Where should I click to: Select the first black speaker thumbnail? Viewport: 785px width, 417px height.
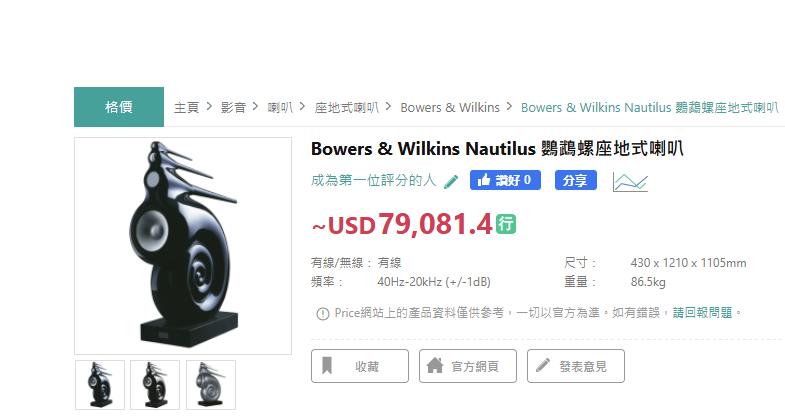tap(100, 384)
